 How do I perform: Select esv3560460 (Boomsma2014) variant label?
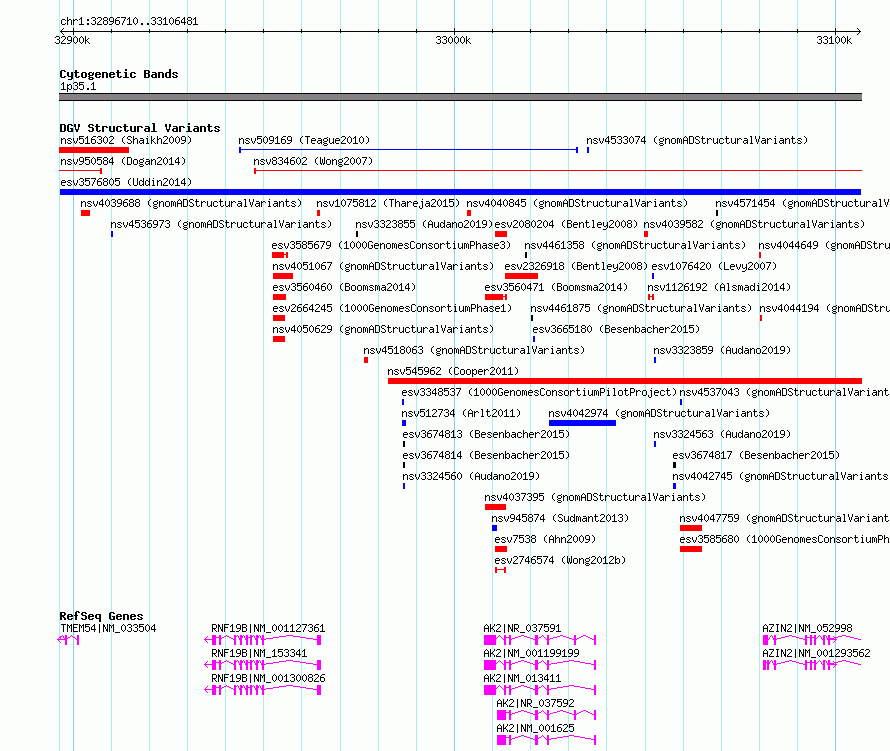tap(344, 287)
